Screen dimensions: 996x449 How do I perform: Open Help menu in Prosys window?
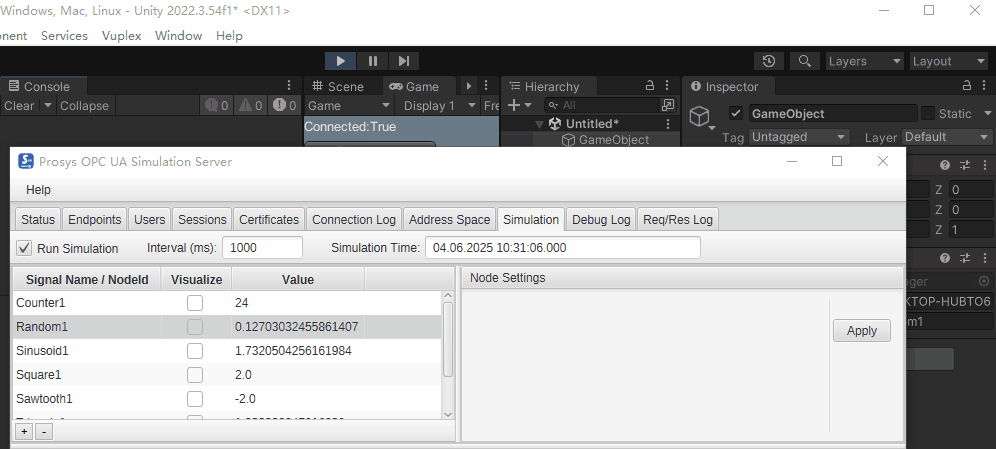point(38,190)
